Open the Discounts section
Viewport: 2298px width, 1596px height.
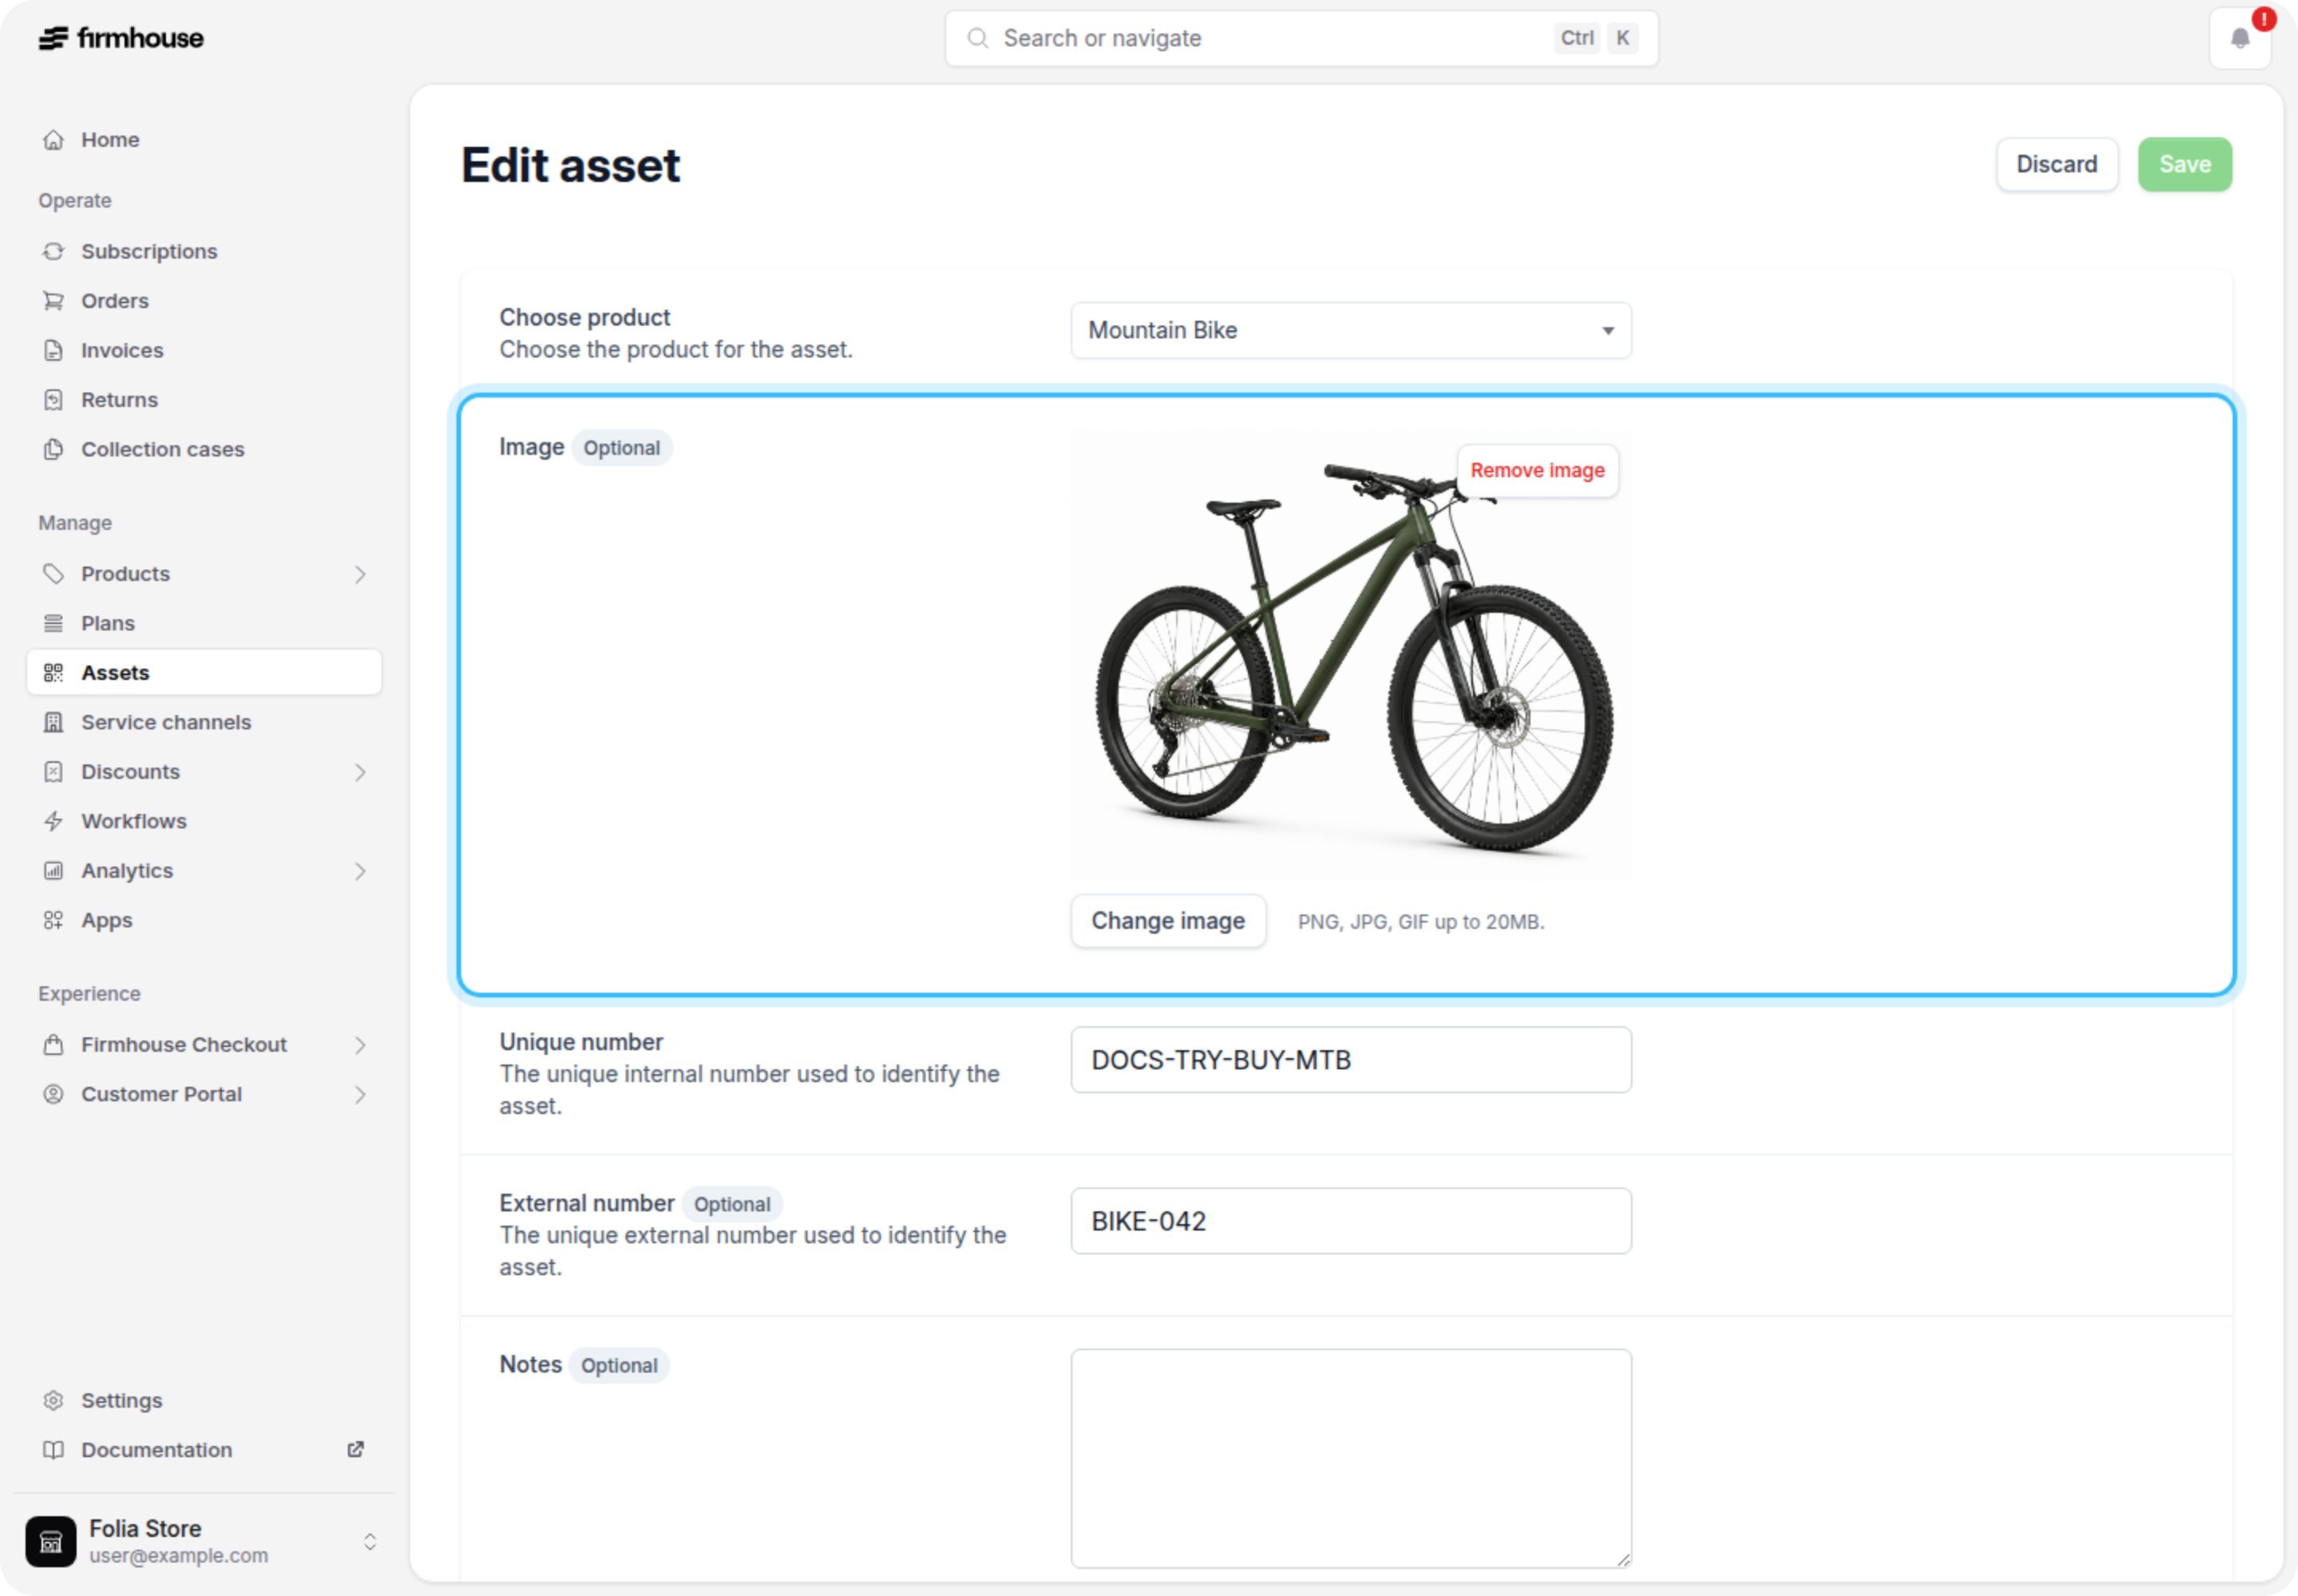131,772
